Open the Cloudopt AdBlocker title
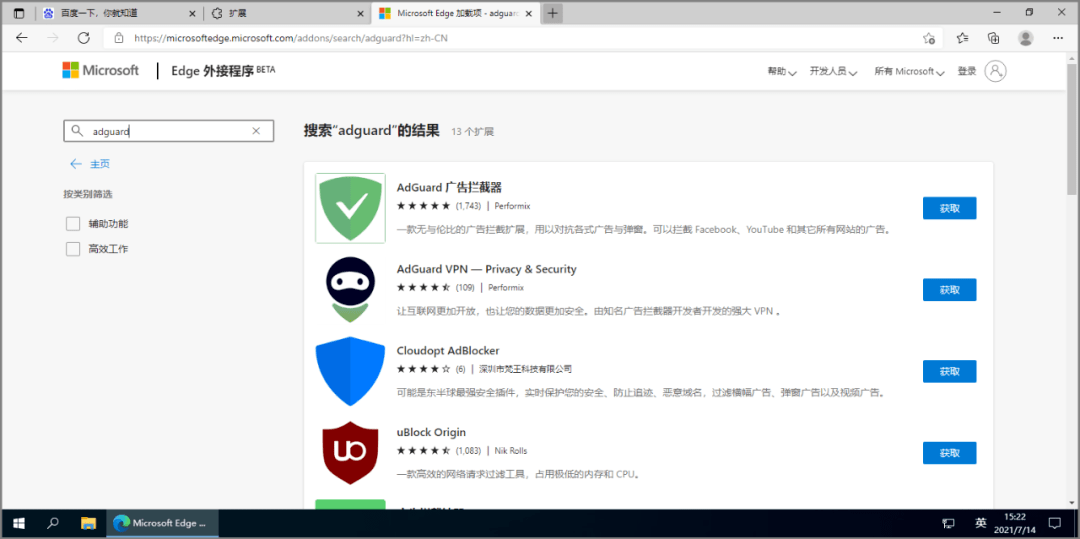1080x539 pixels. (448, 350)
